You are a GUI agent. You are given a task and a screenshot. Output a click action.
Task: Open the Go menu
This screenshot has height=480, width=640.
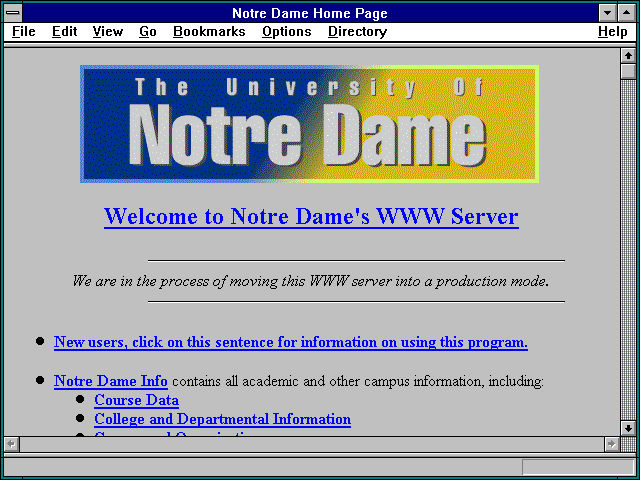[148, 32]
